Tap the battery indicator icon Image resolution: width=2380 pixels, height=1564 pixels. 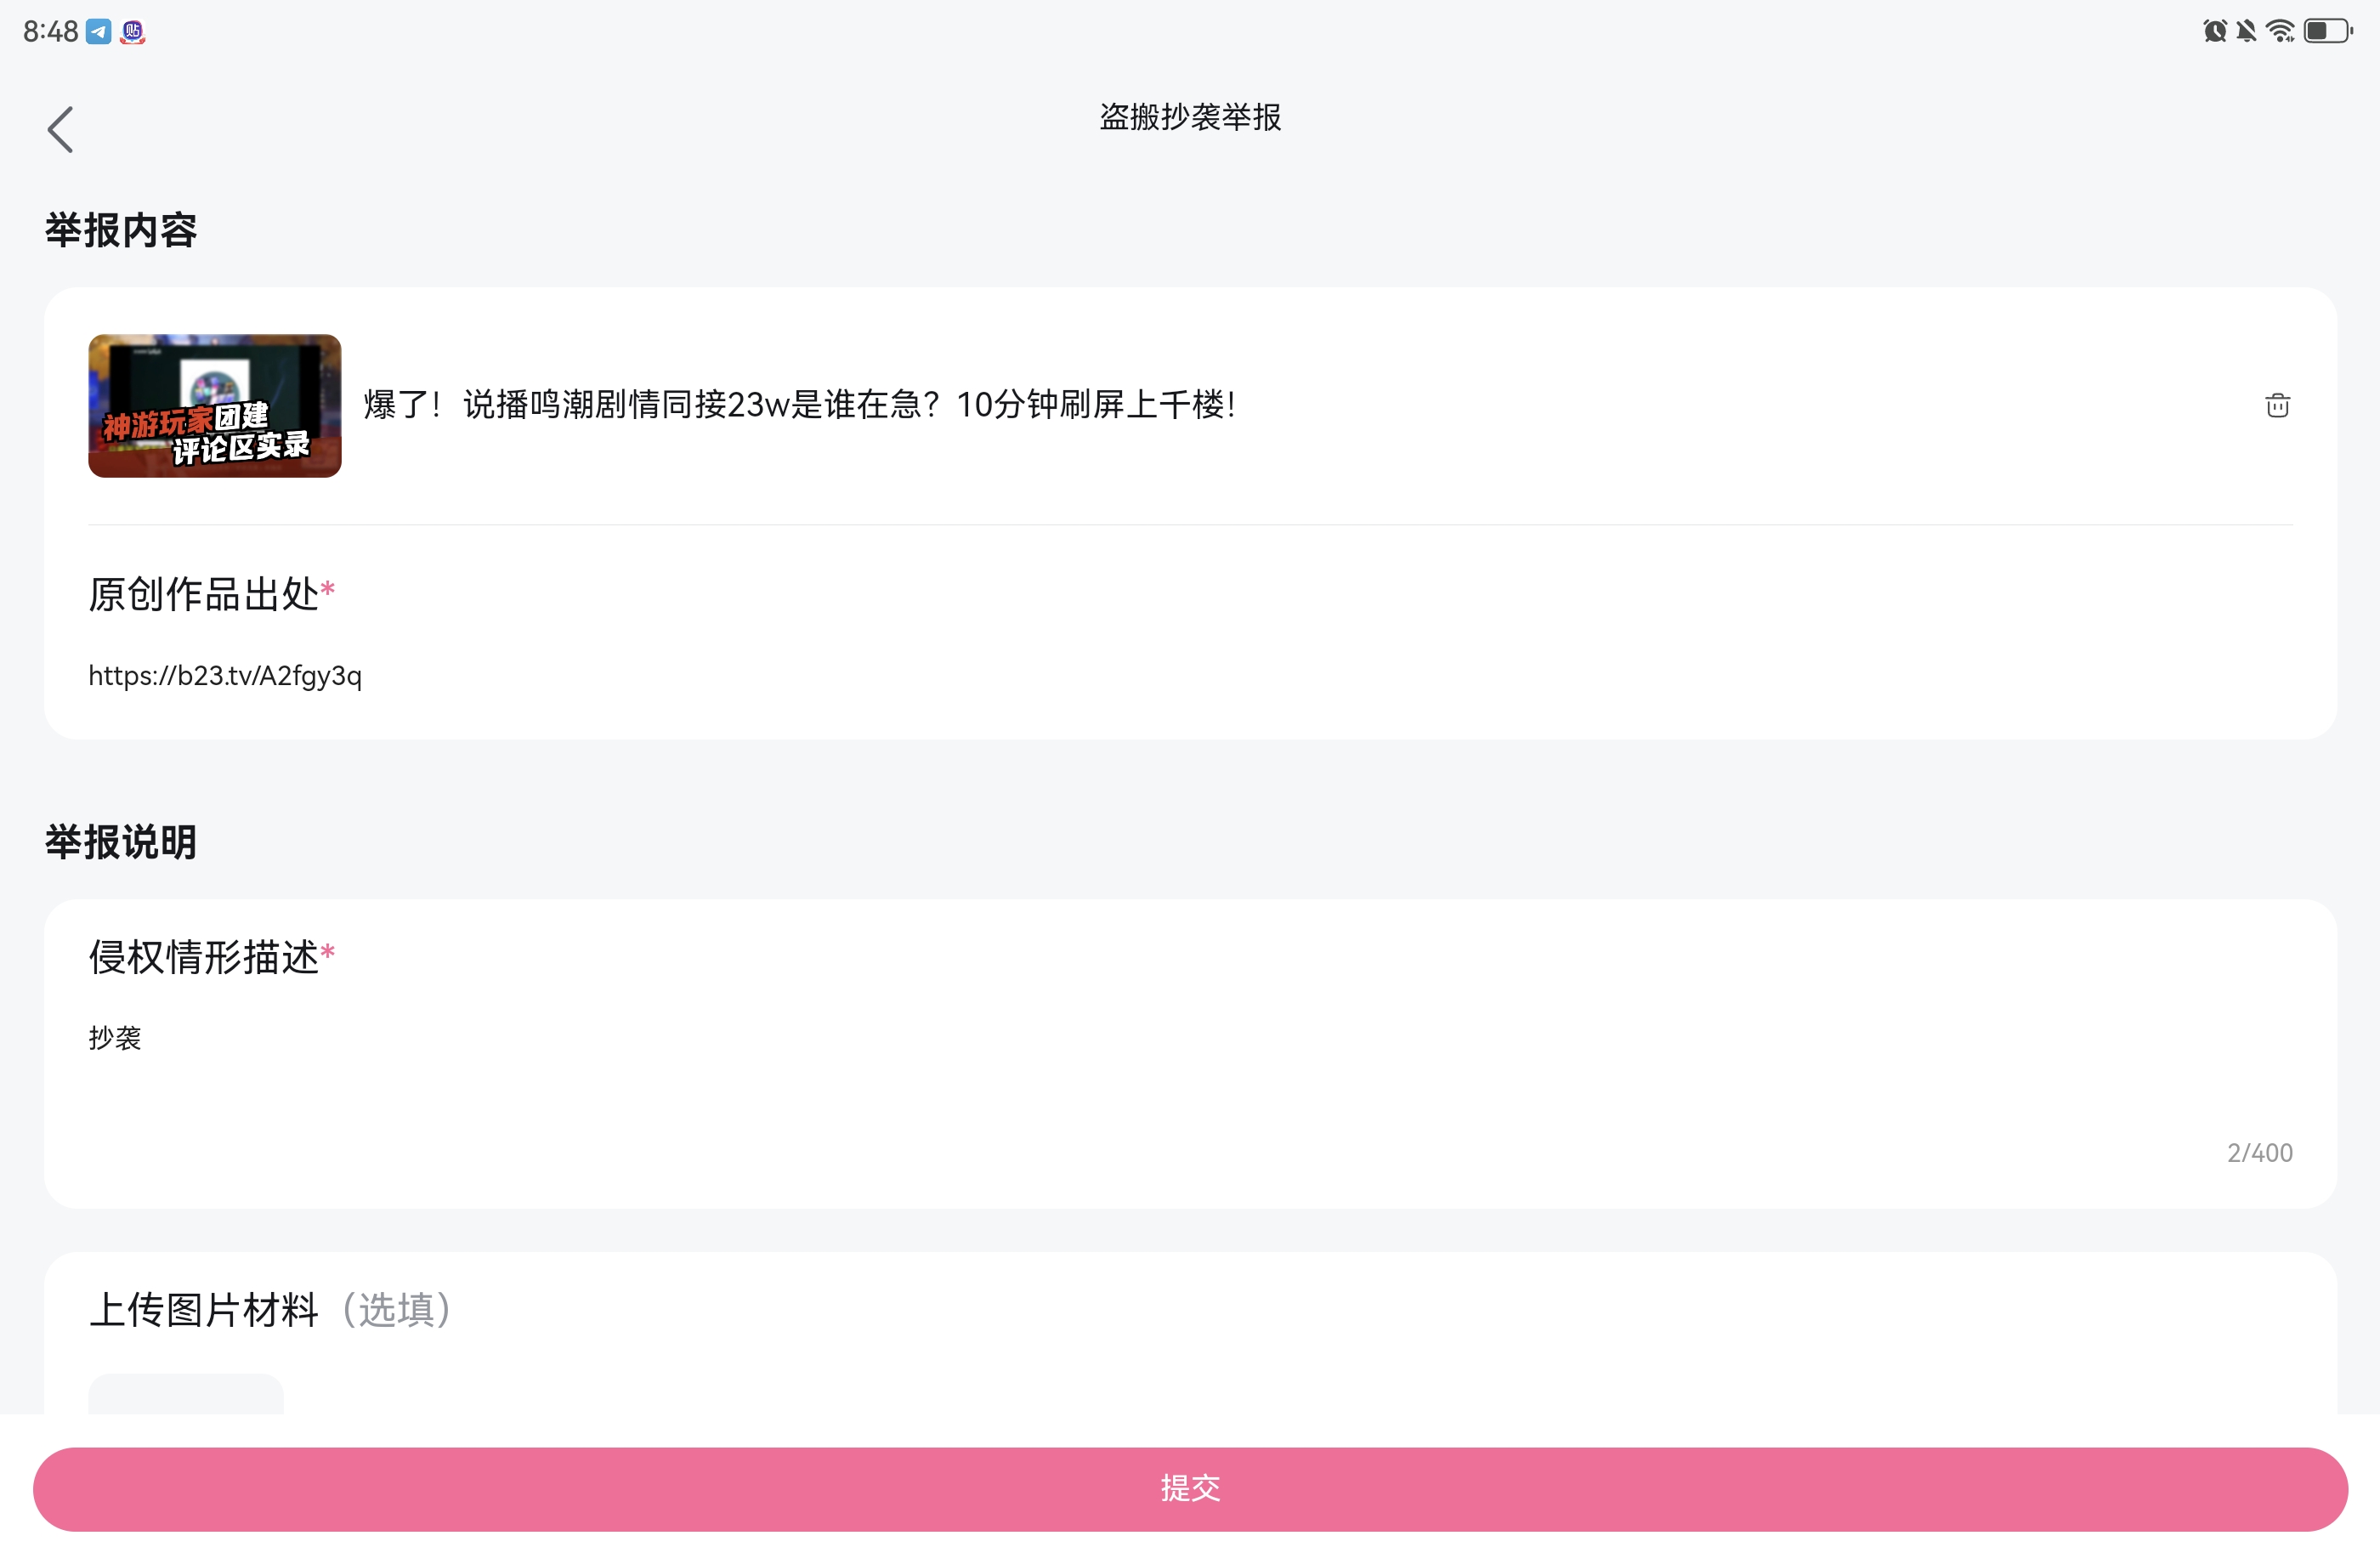tap(2327, 31)
